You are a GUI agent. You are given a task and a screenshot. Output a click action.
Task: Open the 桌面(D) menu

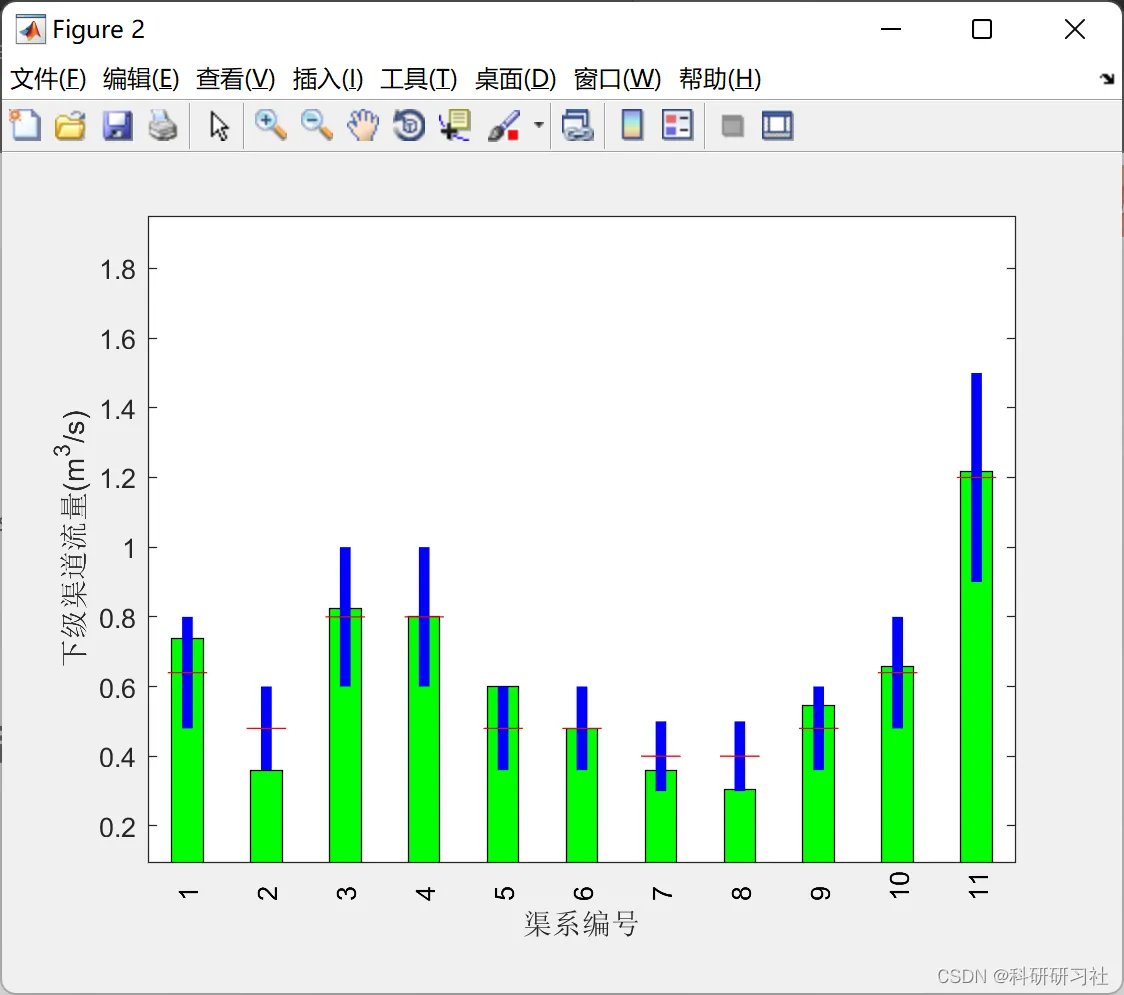point(515,79)
